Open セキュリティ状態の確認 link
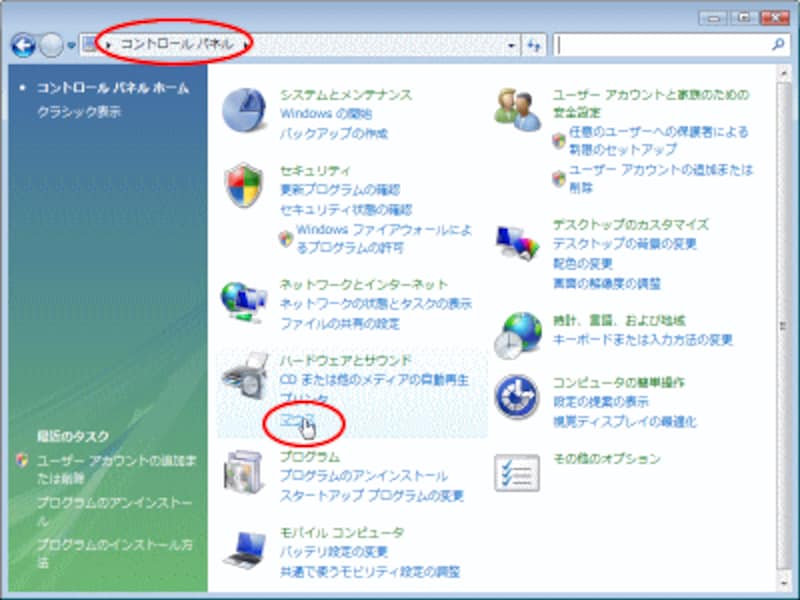Viewport: 800px width, 600px height. pyautogui.click(x=346, y=210)
